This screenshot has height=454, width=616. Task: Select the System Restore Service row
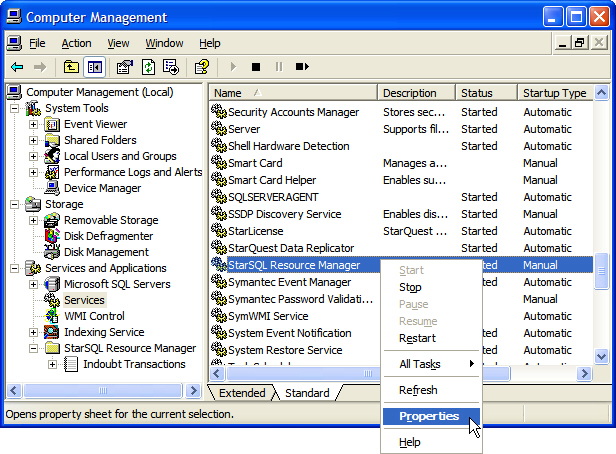(x=285, y=350)
